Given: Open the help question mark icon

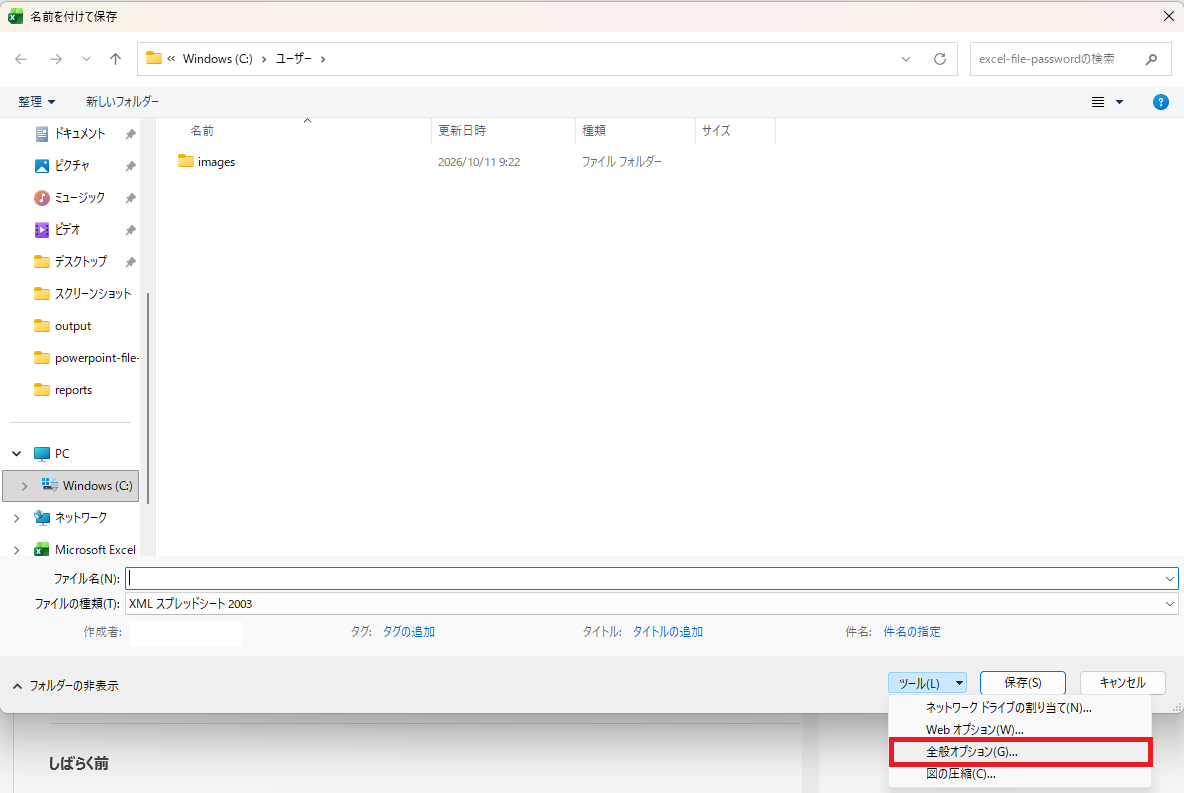Looking at the screenshot, I should 1161,102.
